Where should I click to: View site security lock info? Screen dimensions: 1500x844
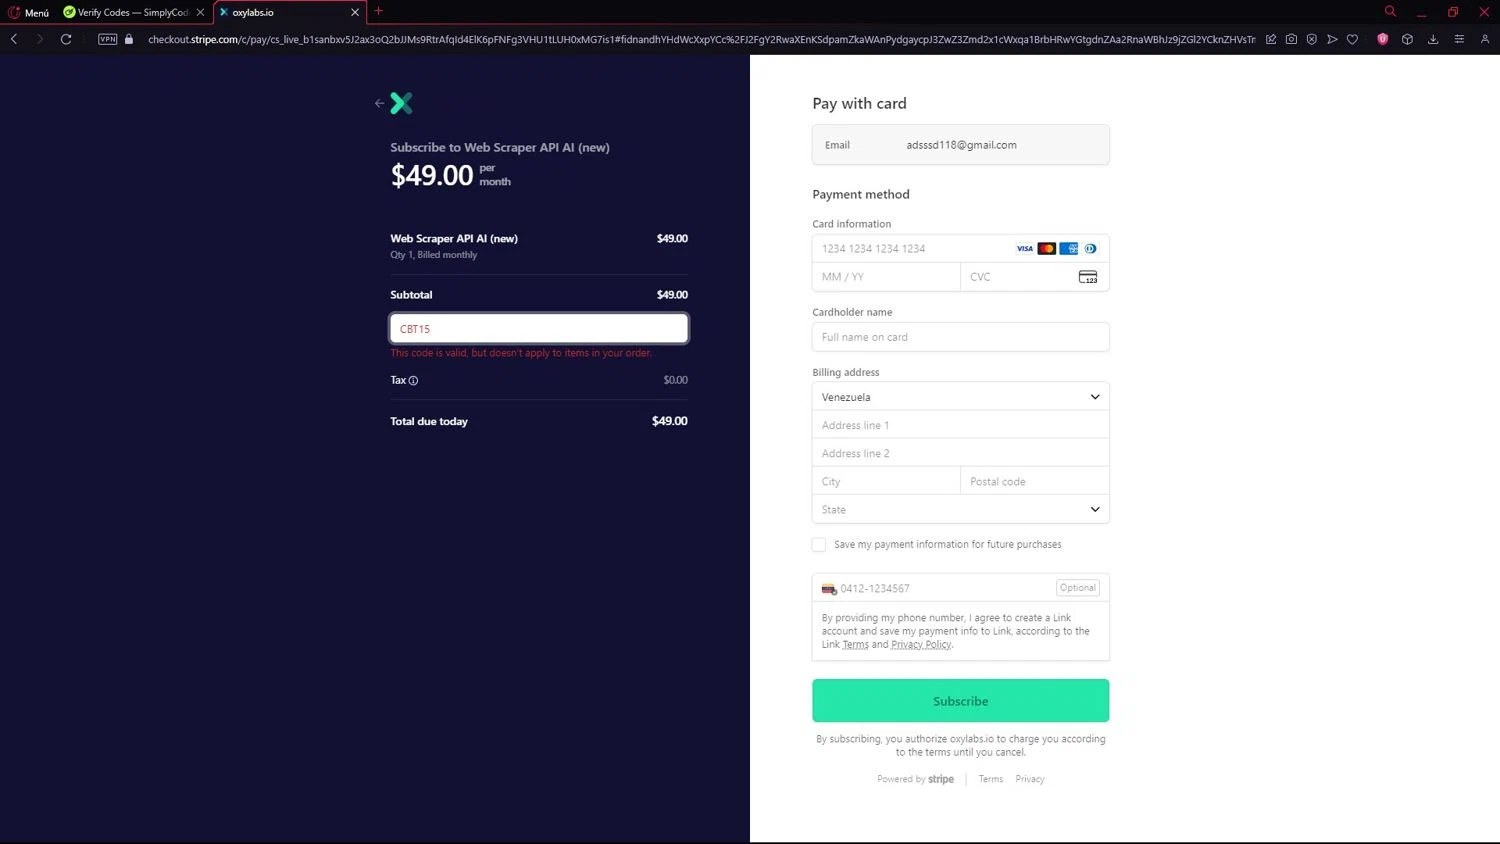[x=129, y=39]
